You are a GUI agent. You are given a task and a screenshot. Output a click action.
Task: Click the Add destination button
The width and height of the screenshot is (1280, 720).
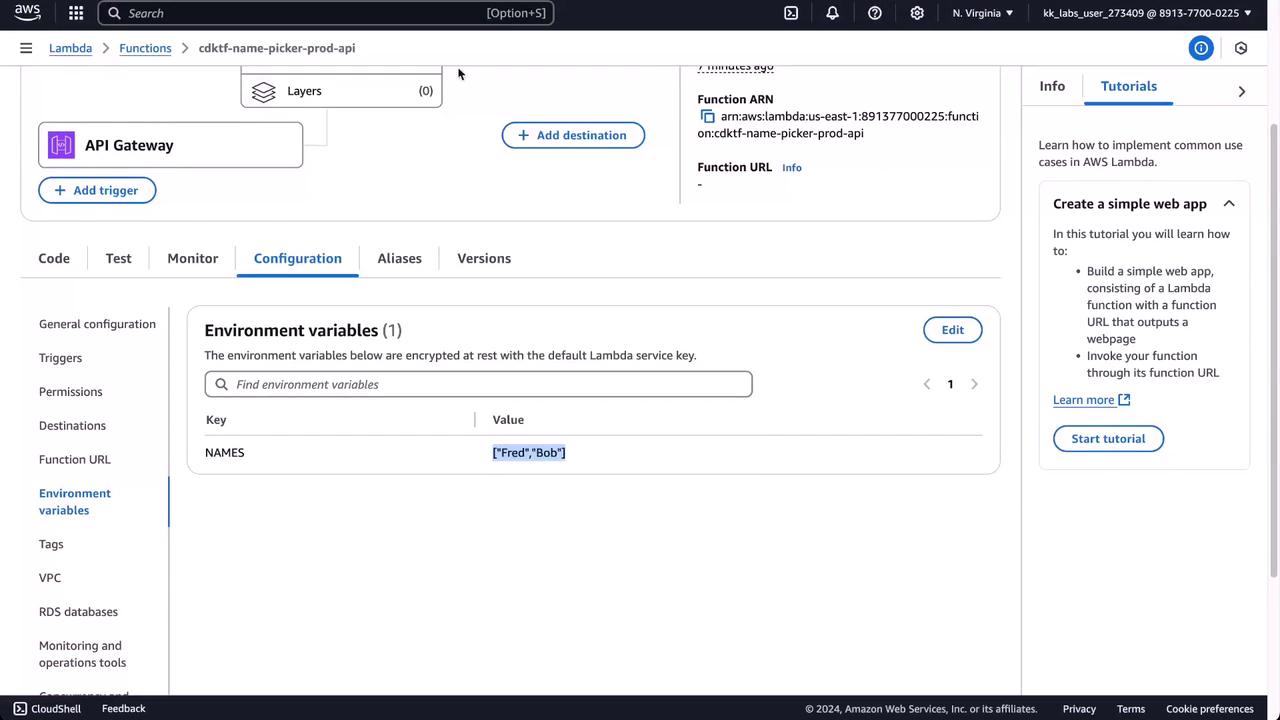pyautogui.click(x=573, y=135)
